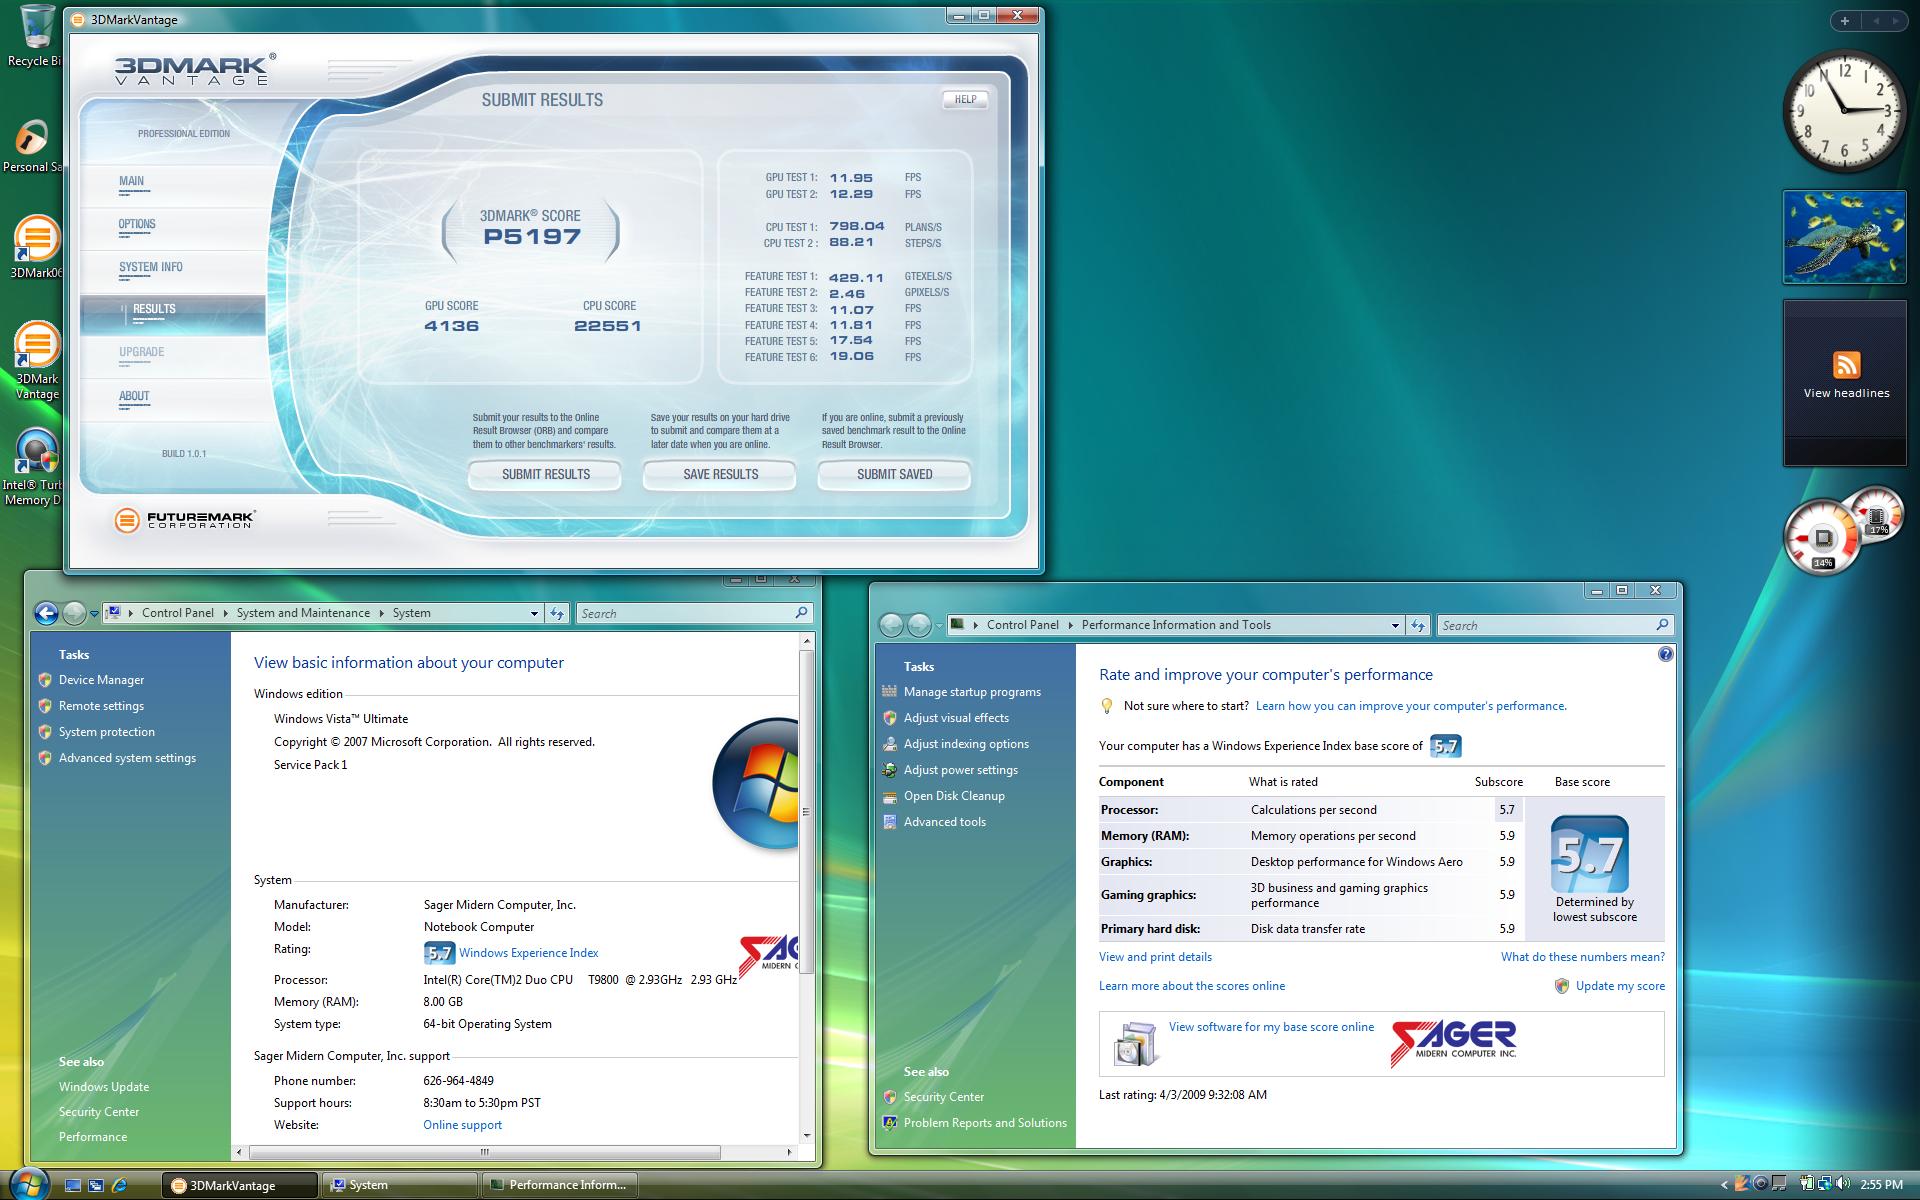Show hidden tray icons arrow
Screen dimensions: 1920x1200
click(x=1724, y=1185)
